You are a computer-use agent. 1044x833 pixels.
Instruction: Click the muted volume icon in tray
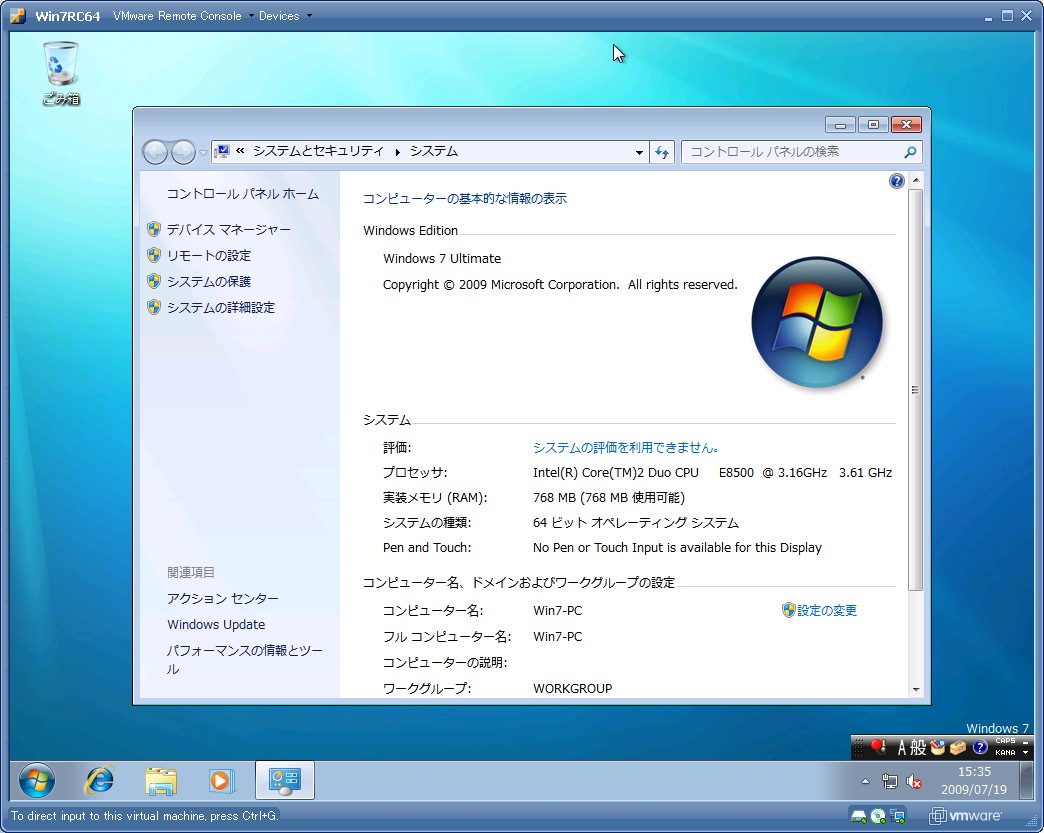(914, 781)
